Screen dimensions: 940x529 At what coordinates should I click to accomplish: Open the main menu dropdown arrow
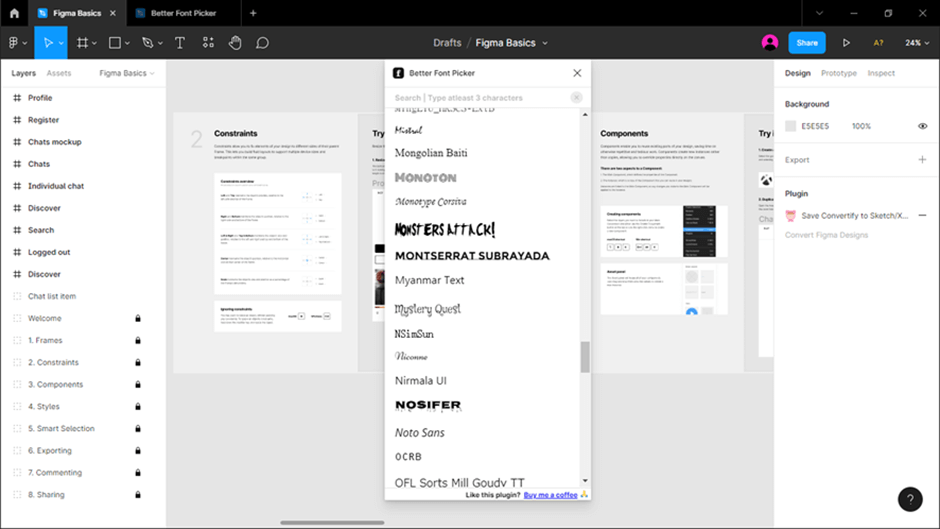click(25, 43)
